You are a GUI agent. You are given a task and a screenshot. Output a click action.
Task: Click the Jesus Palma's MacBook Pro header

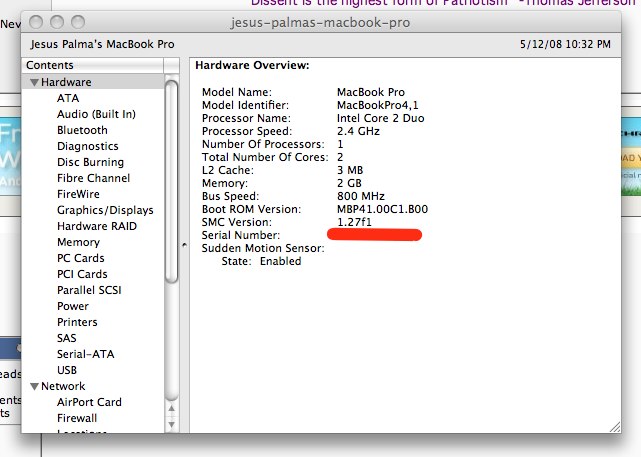point(102,44)
